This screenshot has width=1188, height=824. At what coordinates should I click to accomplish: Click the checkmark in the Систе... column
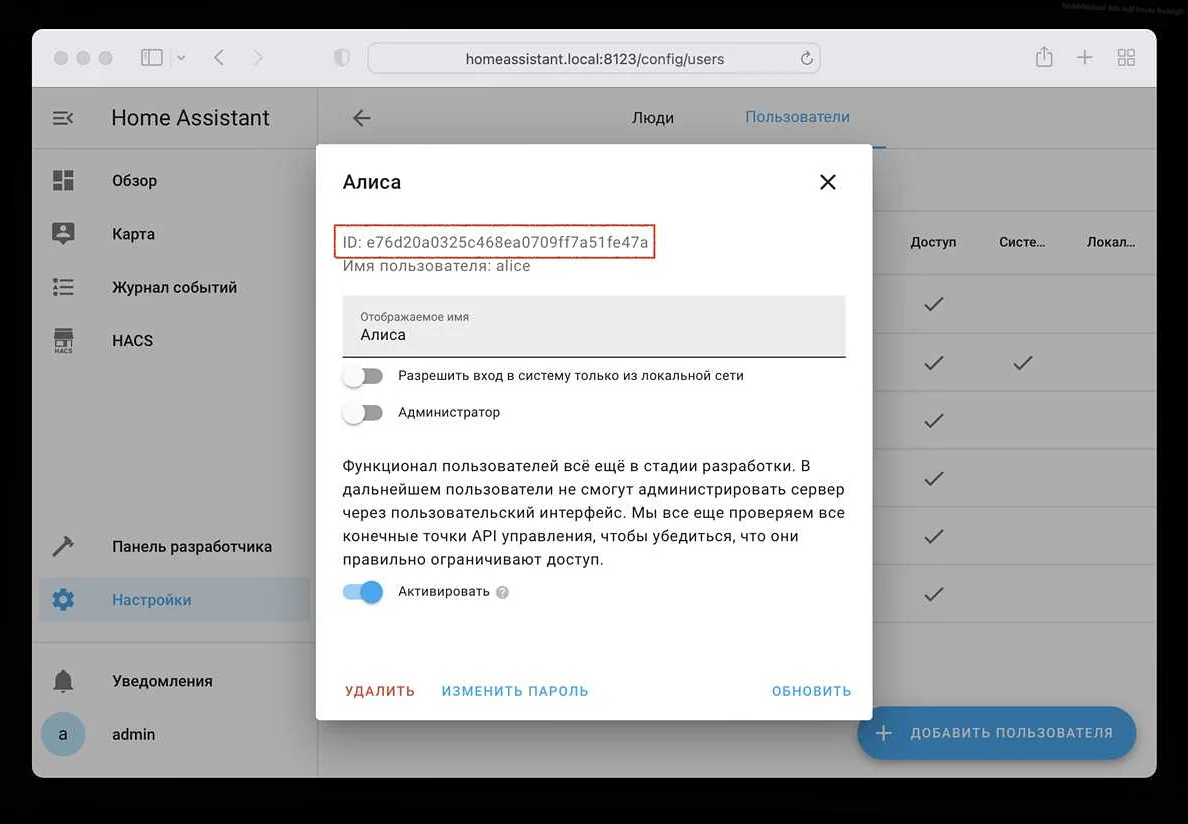point(1023,363)
